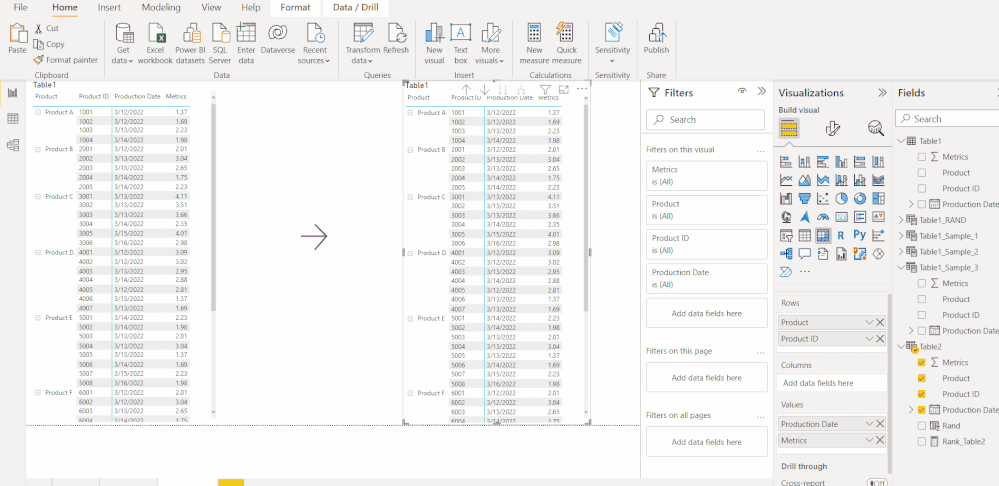The image size is (999, 486).
Task: Switch to the Modeling ribbon tab
Action: (161, 8)
